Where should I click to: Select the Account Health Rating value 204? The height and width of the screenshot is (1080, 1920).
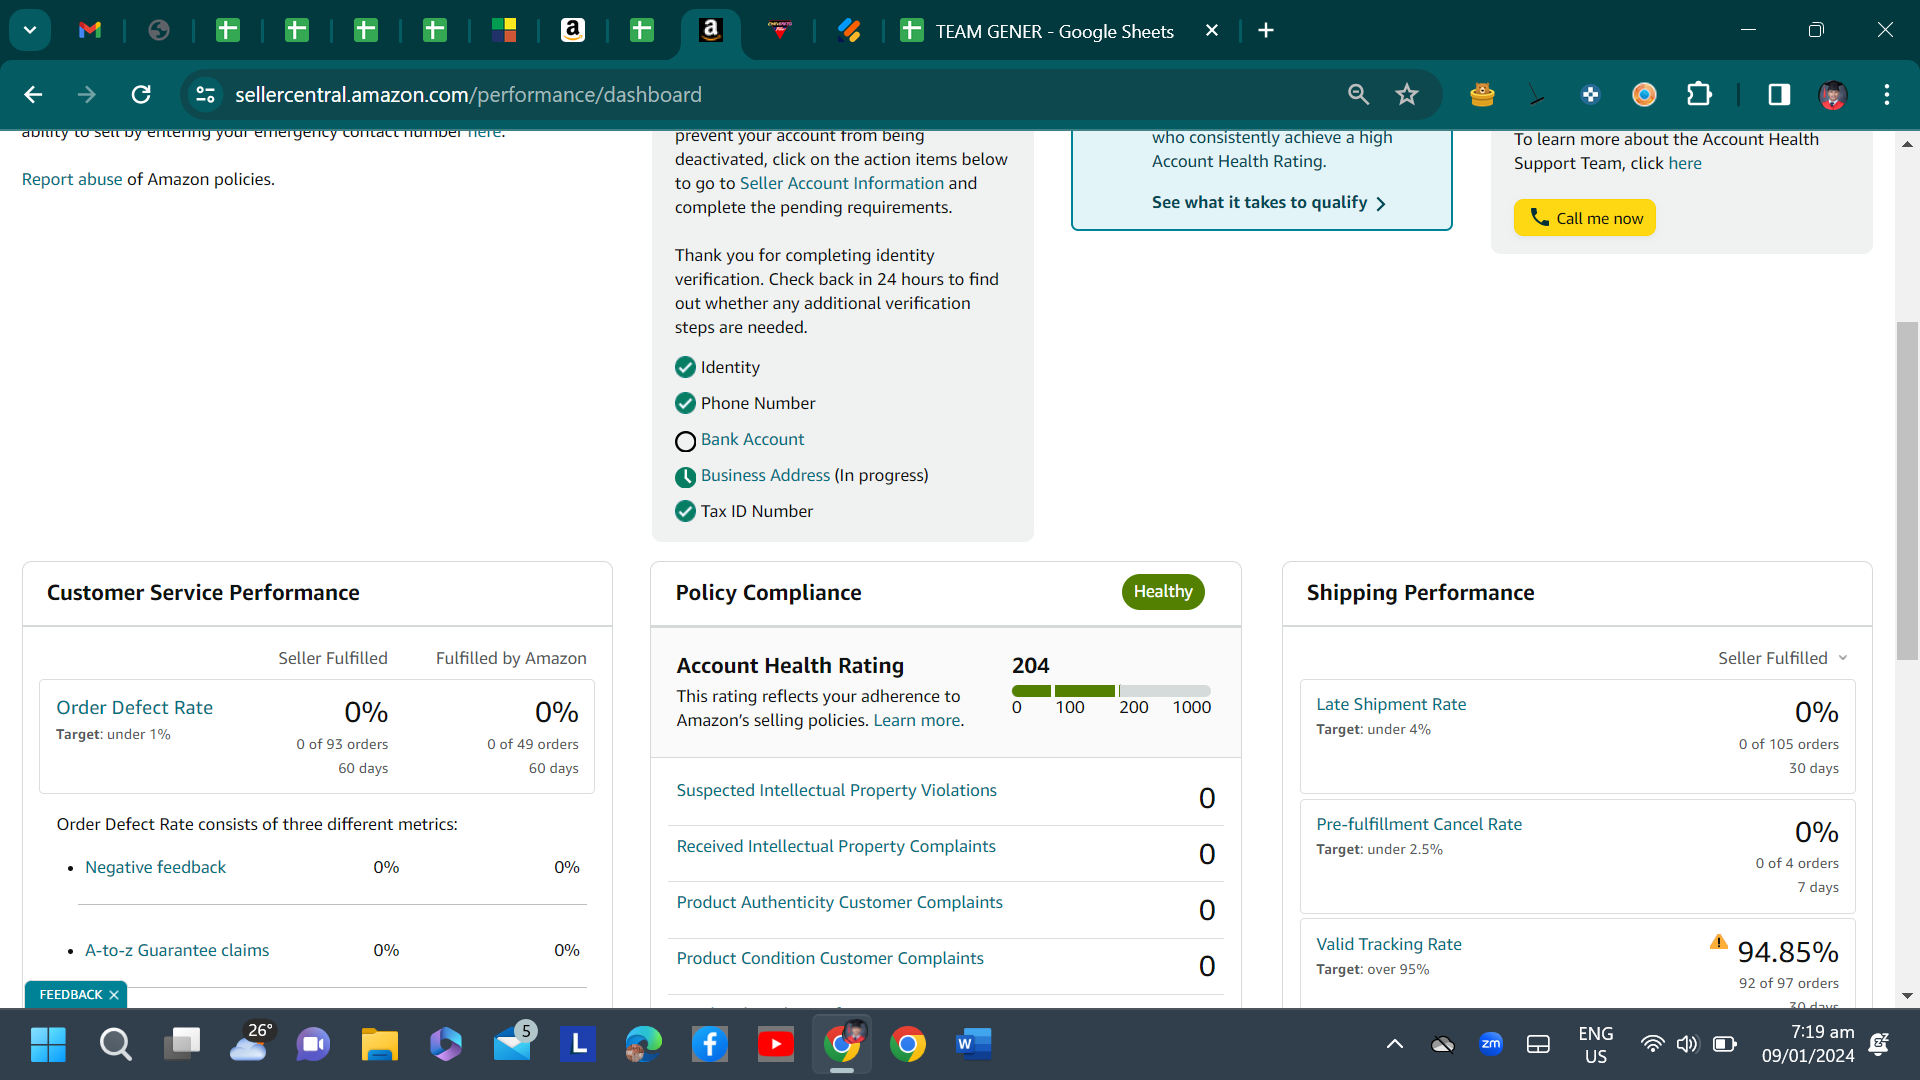click(1031, 666)
